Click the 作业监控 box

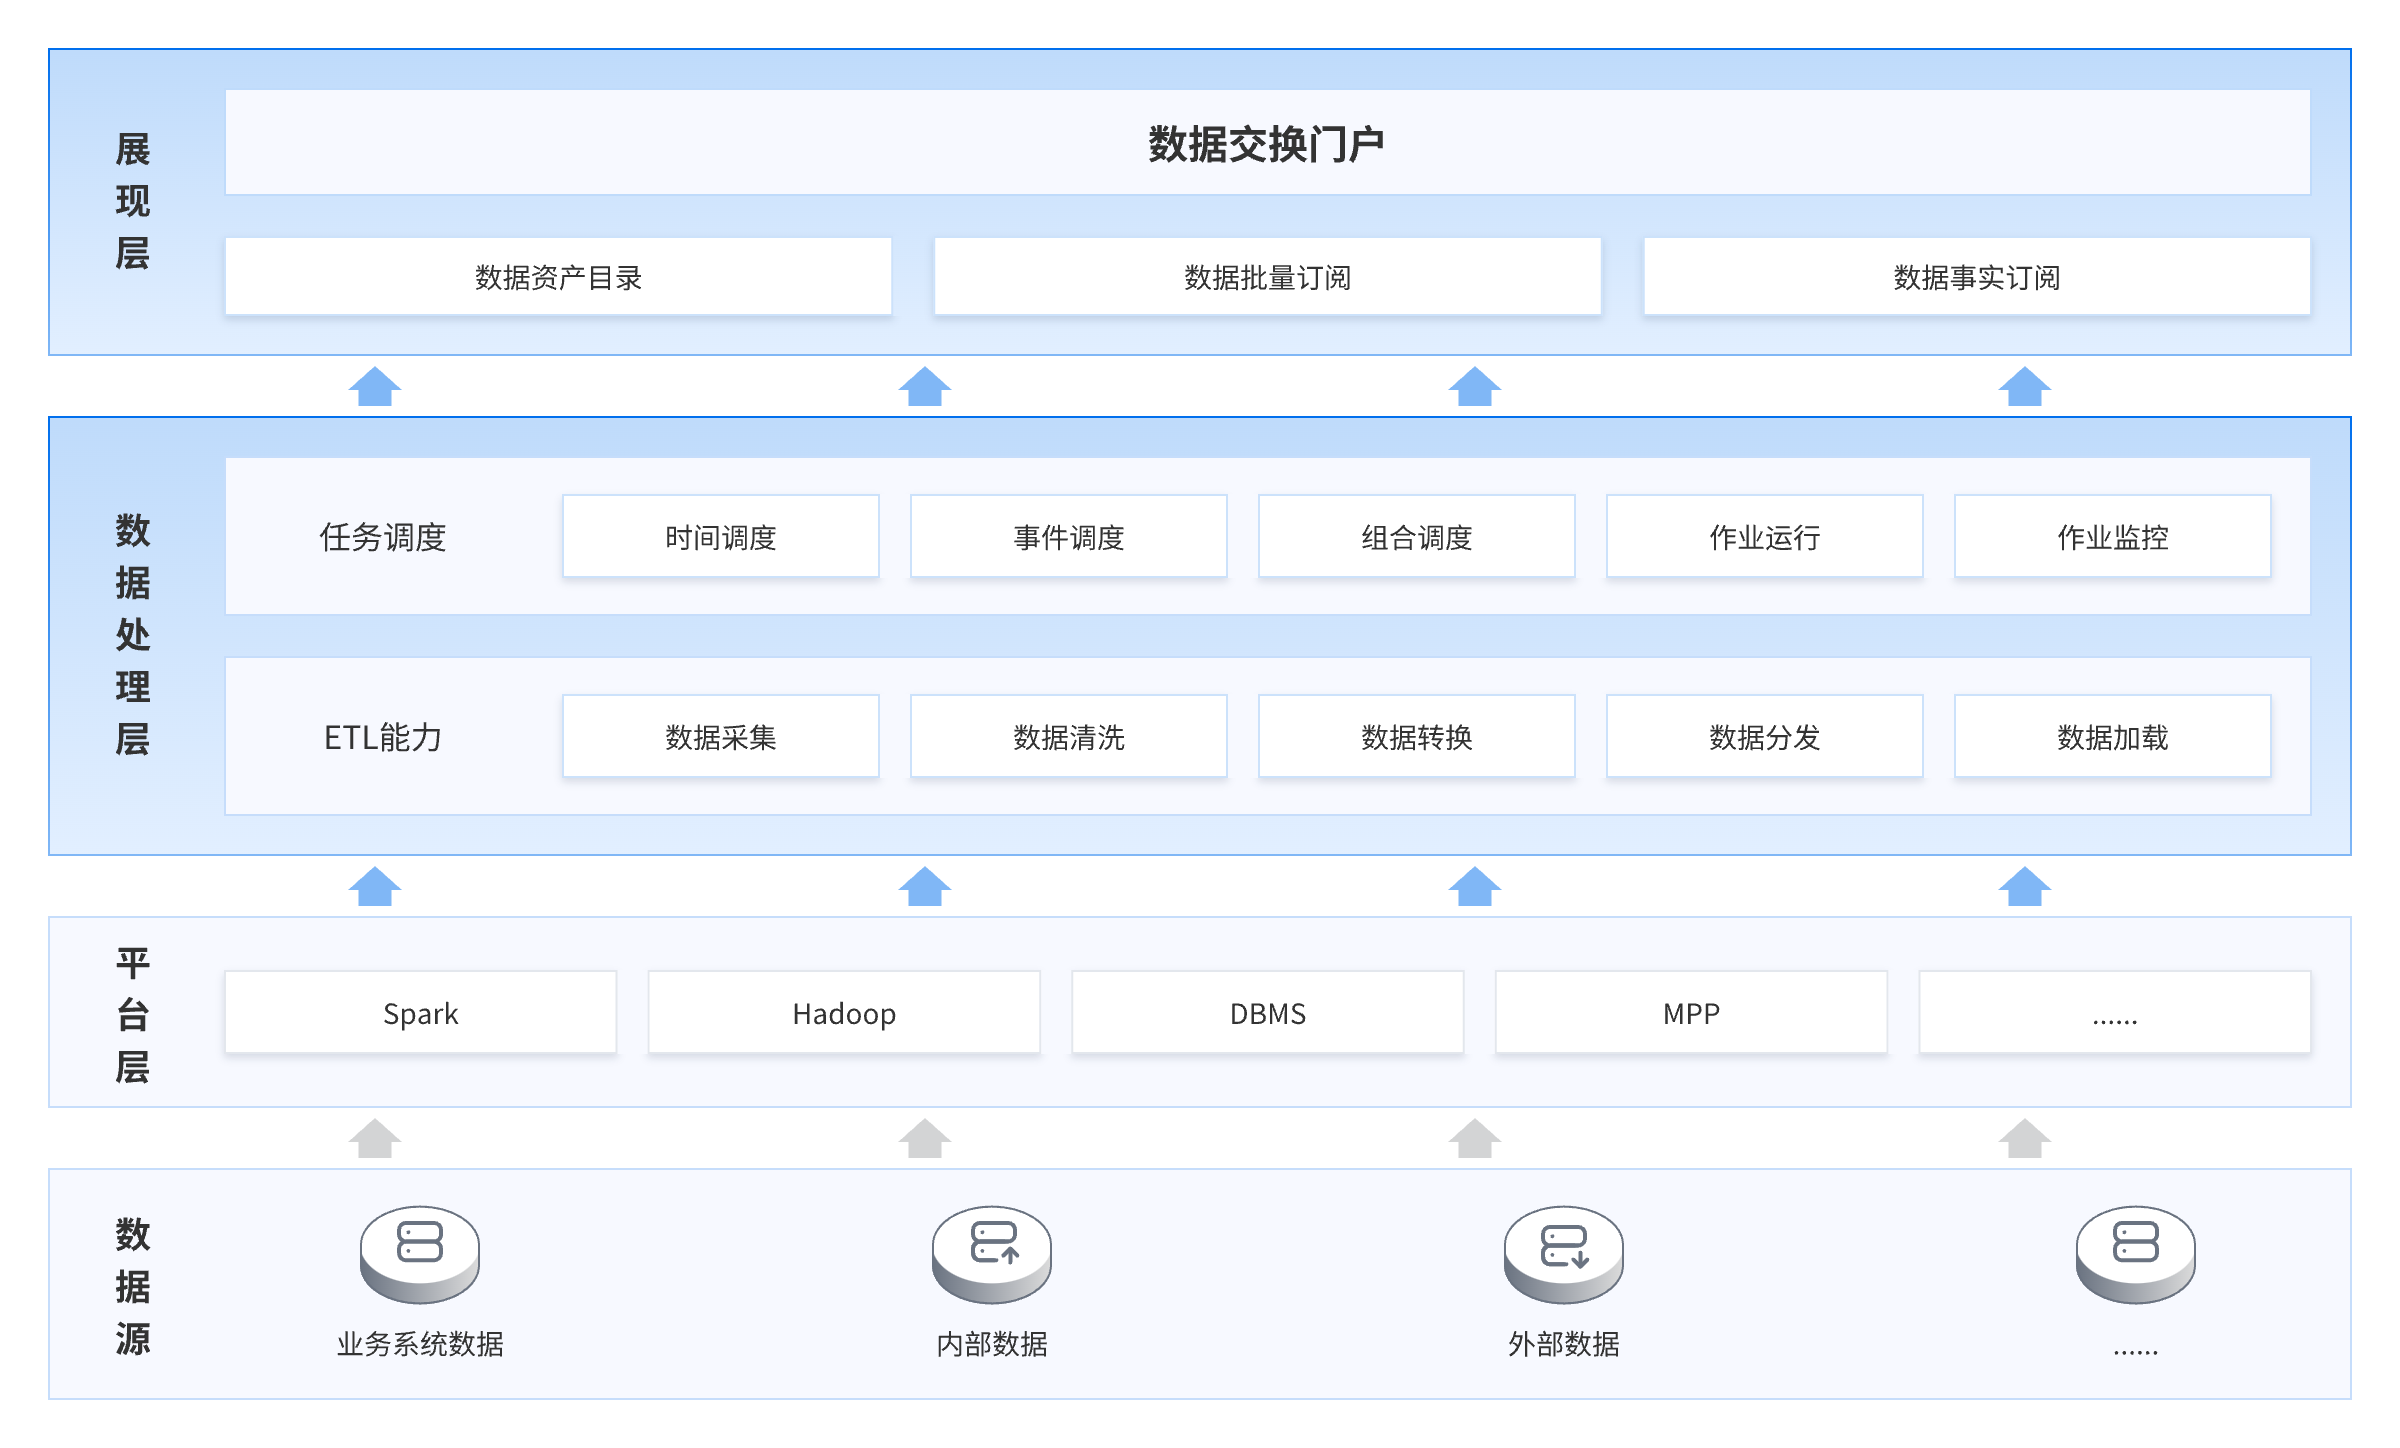[x=2112, y=537]
